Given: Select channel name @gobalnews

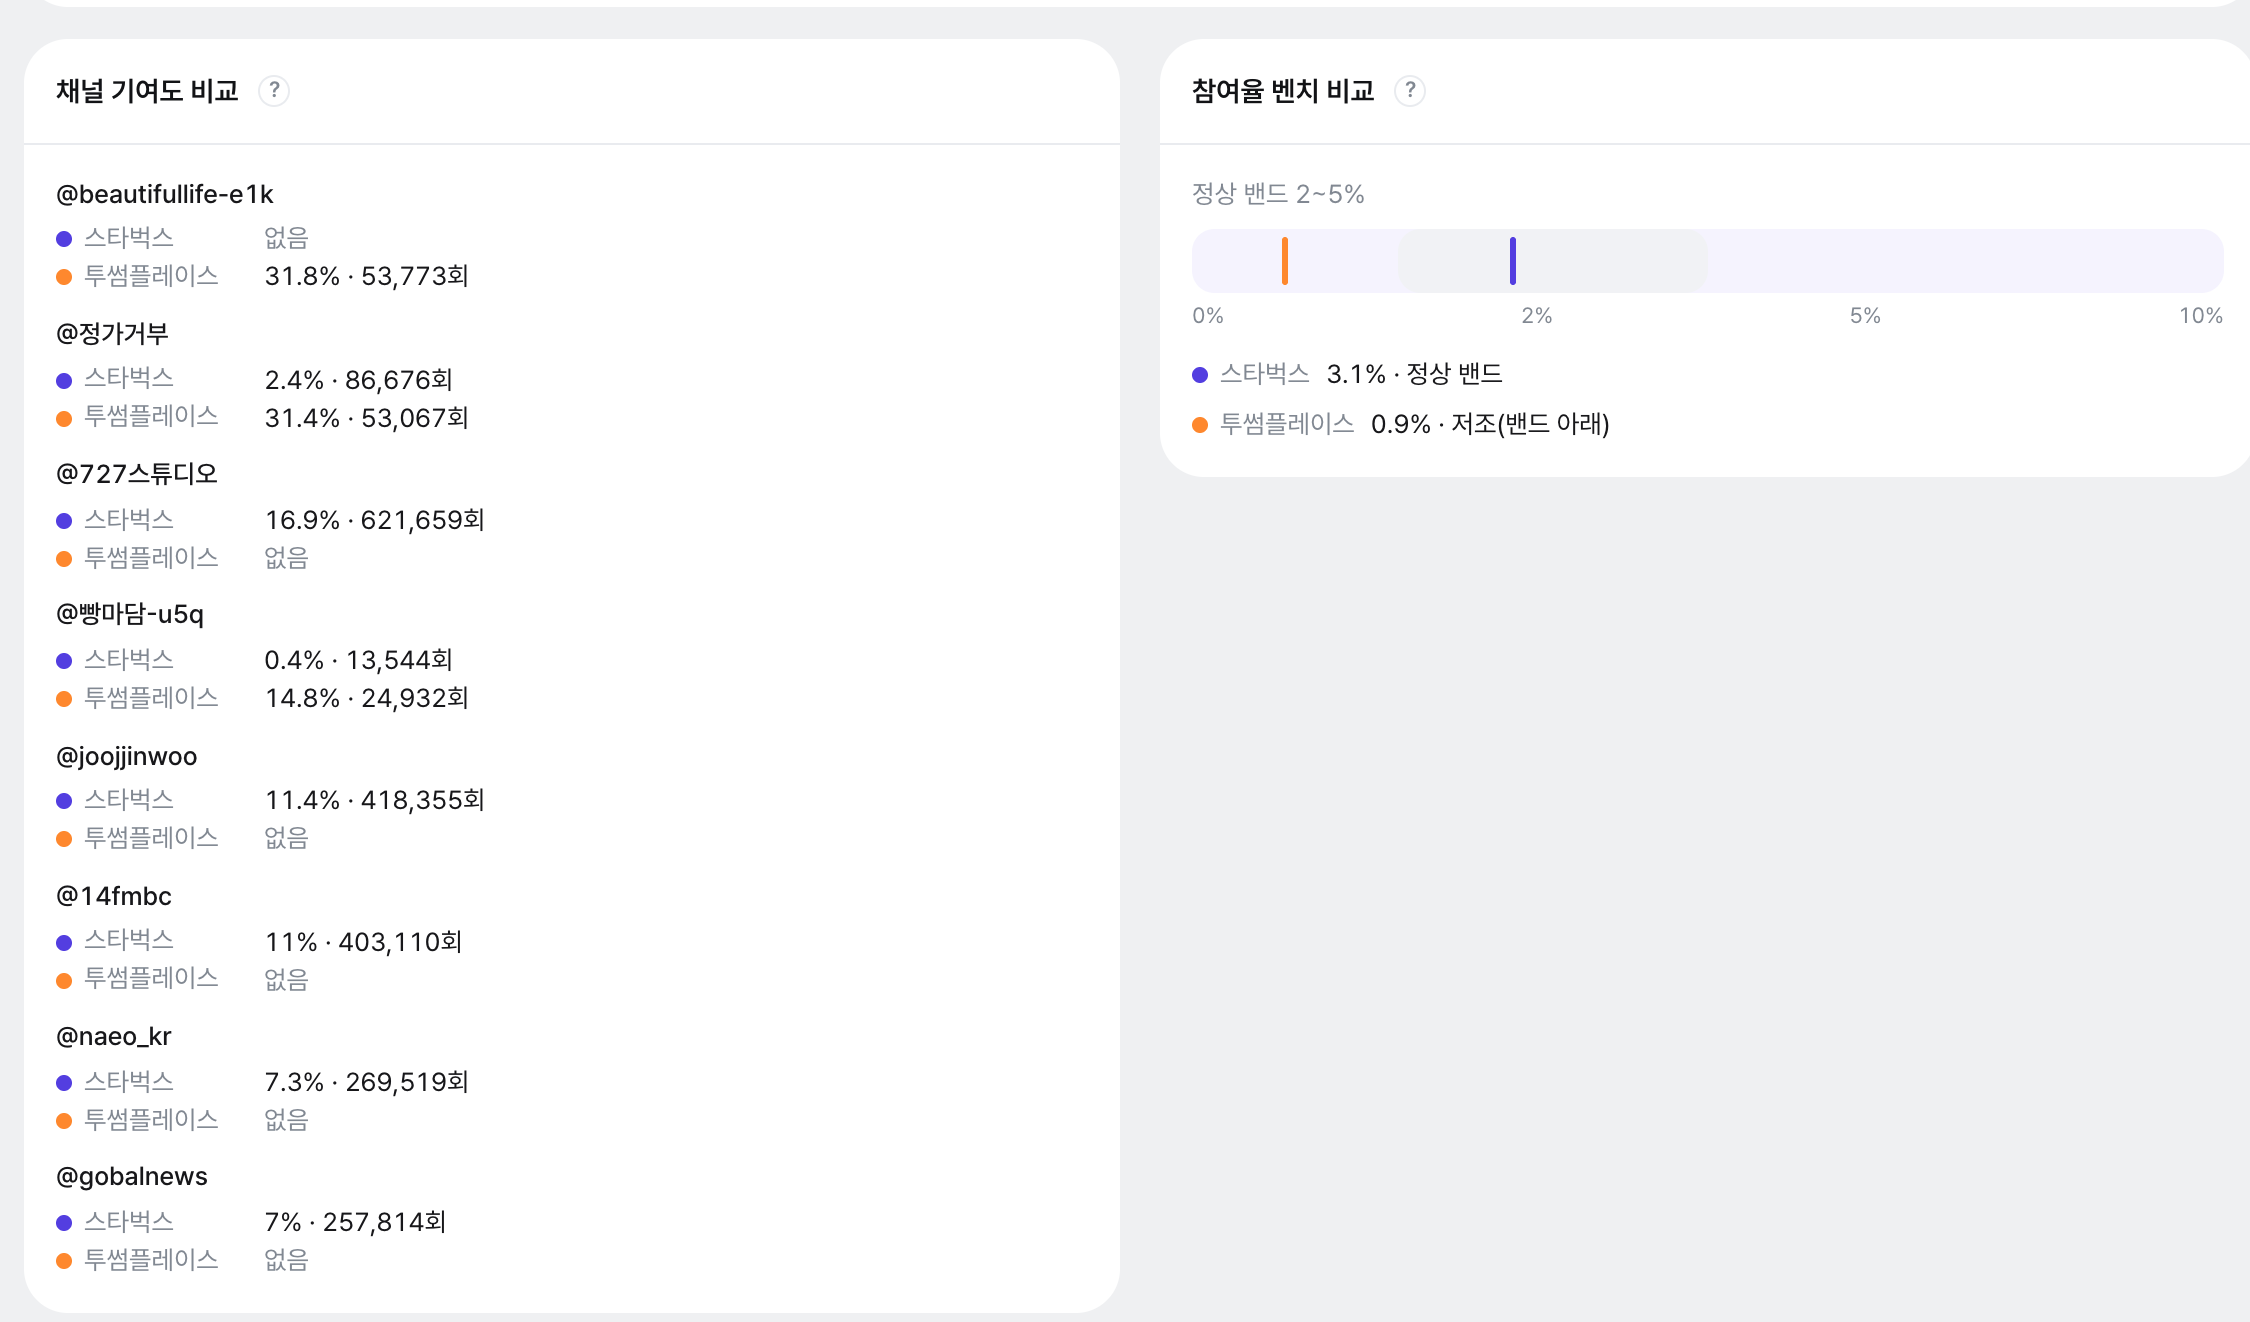Looking at the screenshot, I should click(132, 1176).
